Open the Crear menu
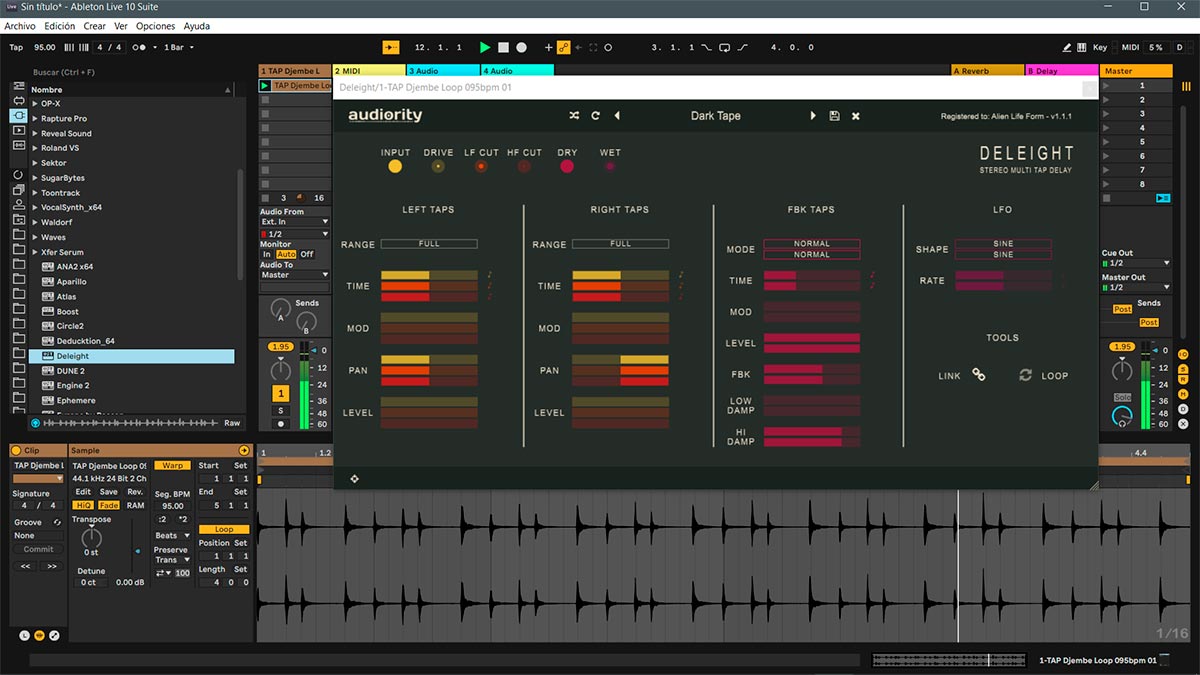The image size is (1200, 675). coord(95,26)
